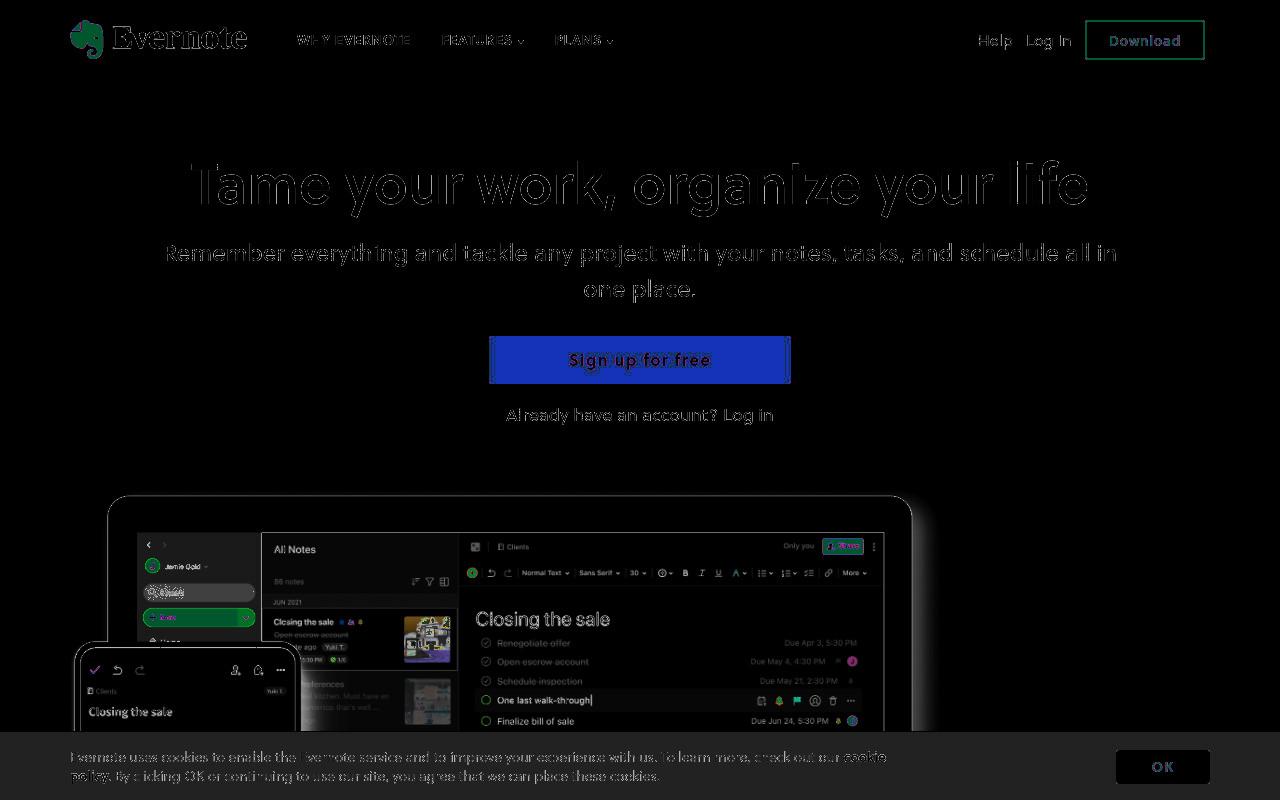
Task: Open the Normal Text style dropdown
Action: point(545,573)
